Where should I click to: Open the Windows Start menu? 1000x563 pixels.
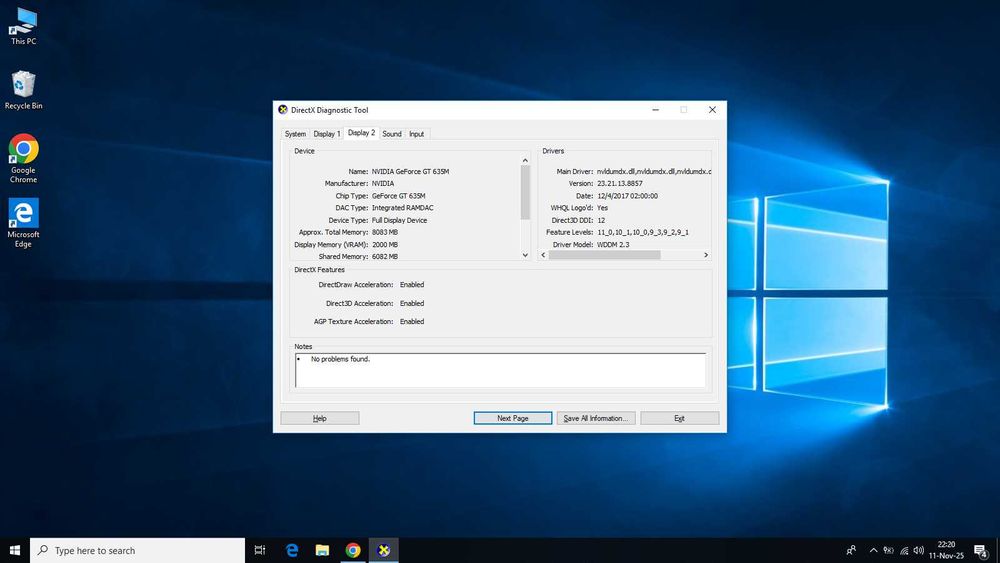15,550
